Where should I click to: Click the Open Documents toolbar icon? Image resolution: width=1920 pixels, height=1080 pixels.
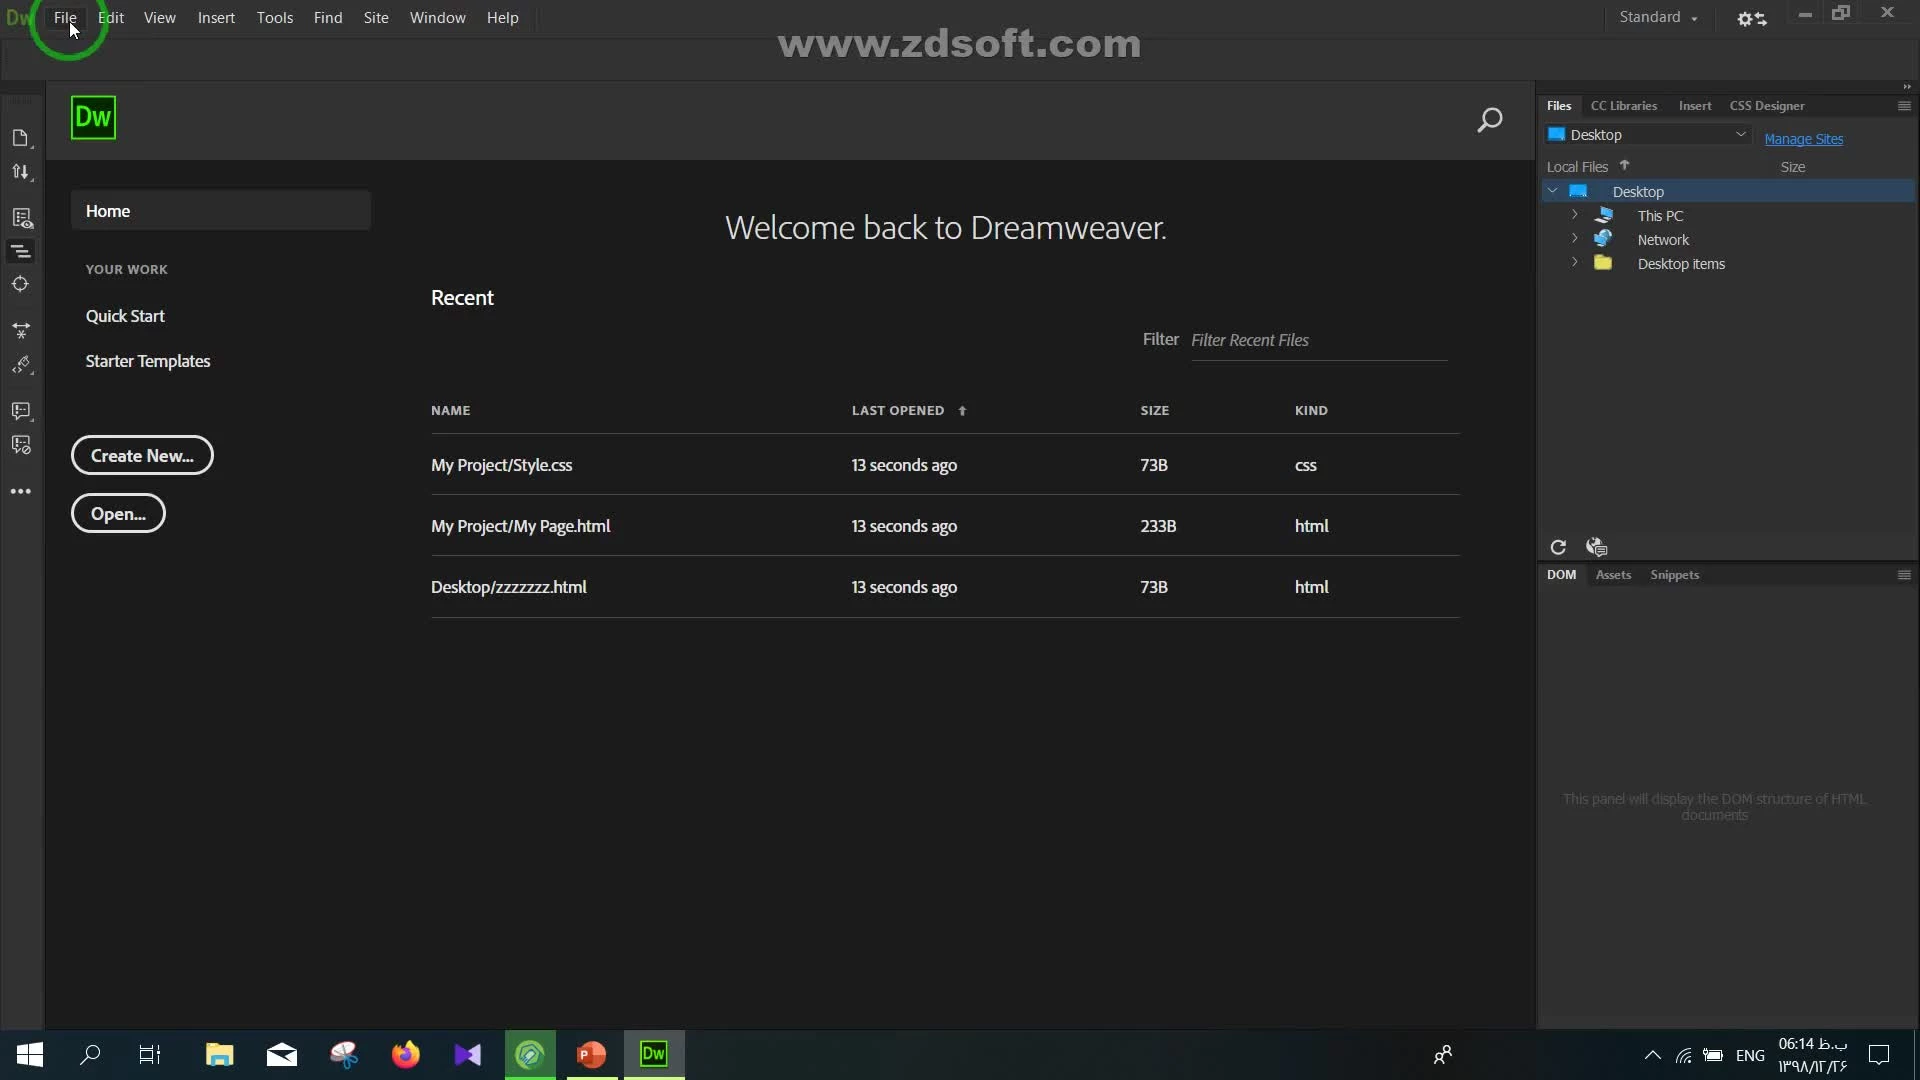click(21, 138)
